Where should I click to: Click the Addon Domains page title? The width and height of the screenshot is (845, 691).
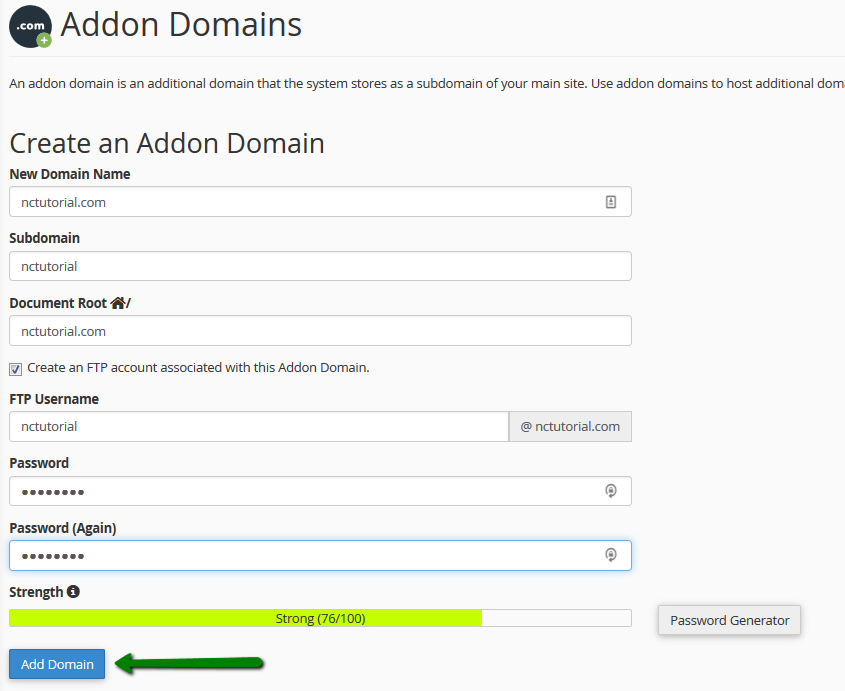[x=181, y=24]
